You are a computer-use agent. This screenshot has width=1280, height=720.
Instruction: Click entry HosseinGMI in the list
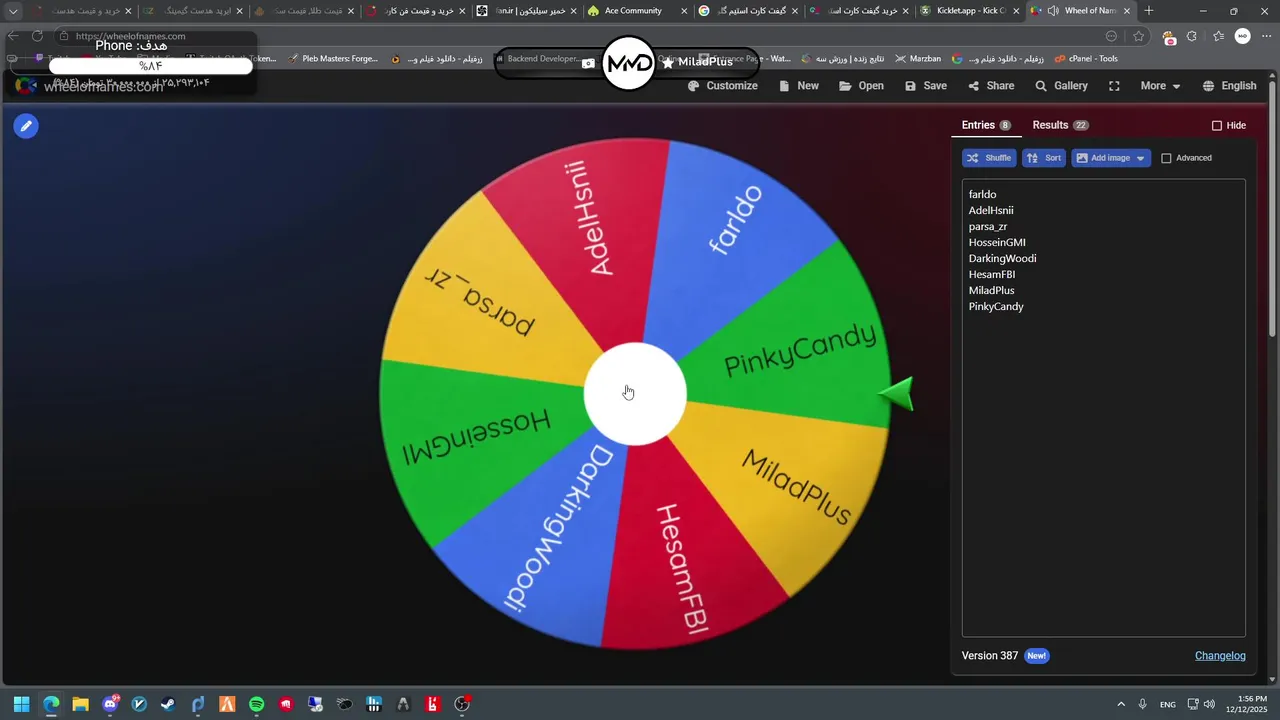997,242
